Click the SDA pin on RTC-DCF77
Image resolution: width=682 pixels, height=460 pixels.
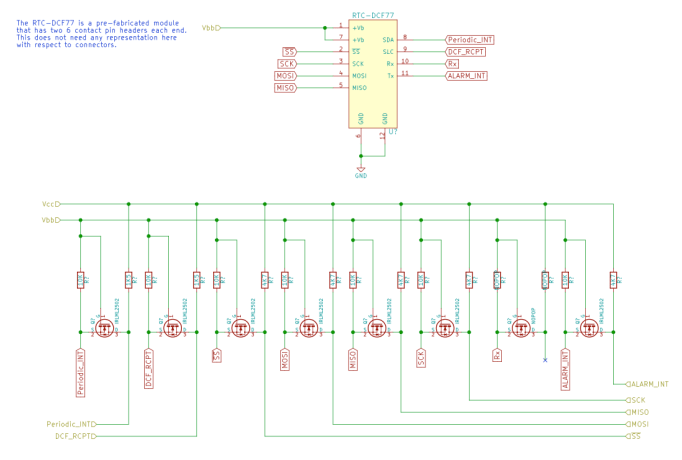coord(388,40)
